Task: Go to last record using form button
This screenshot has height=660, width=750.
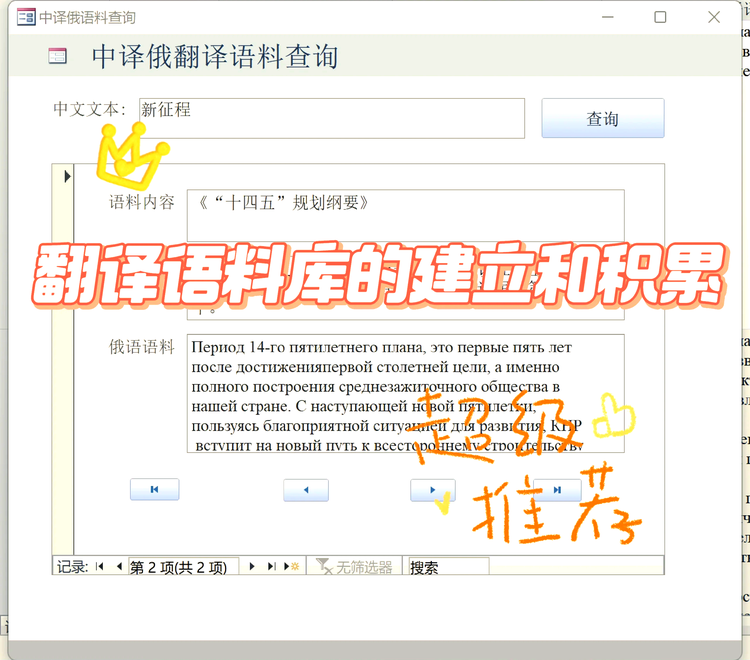Action: point(557,490)
